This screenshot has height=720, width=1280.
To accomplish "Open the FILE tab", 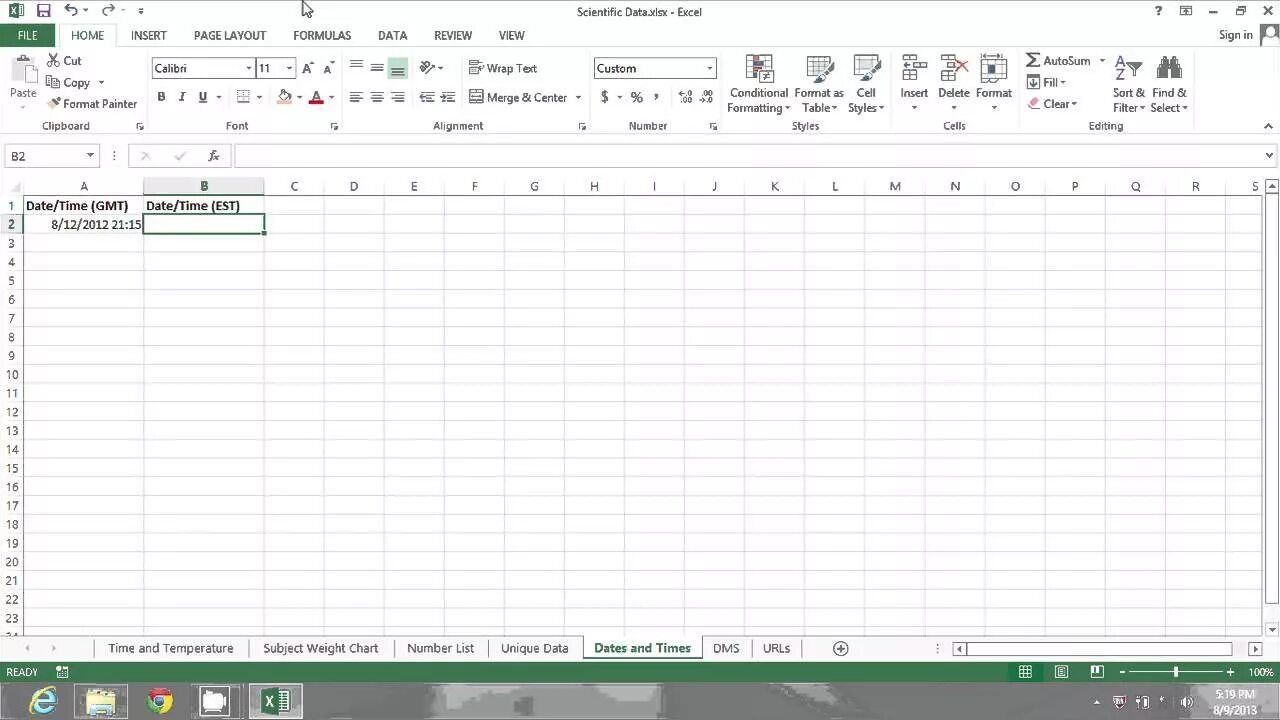I will 27,35.
